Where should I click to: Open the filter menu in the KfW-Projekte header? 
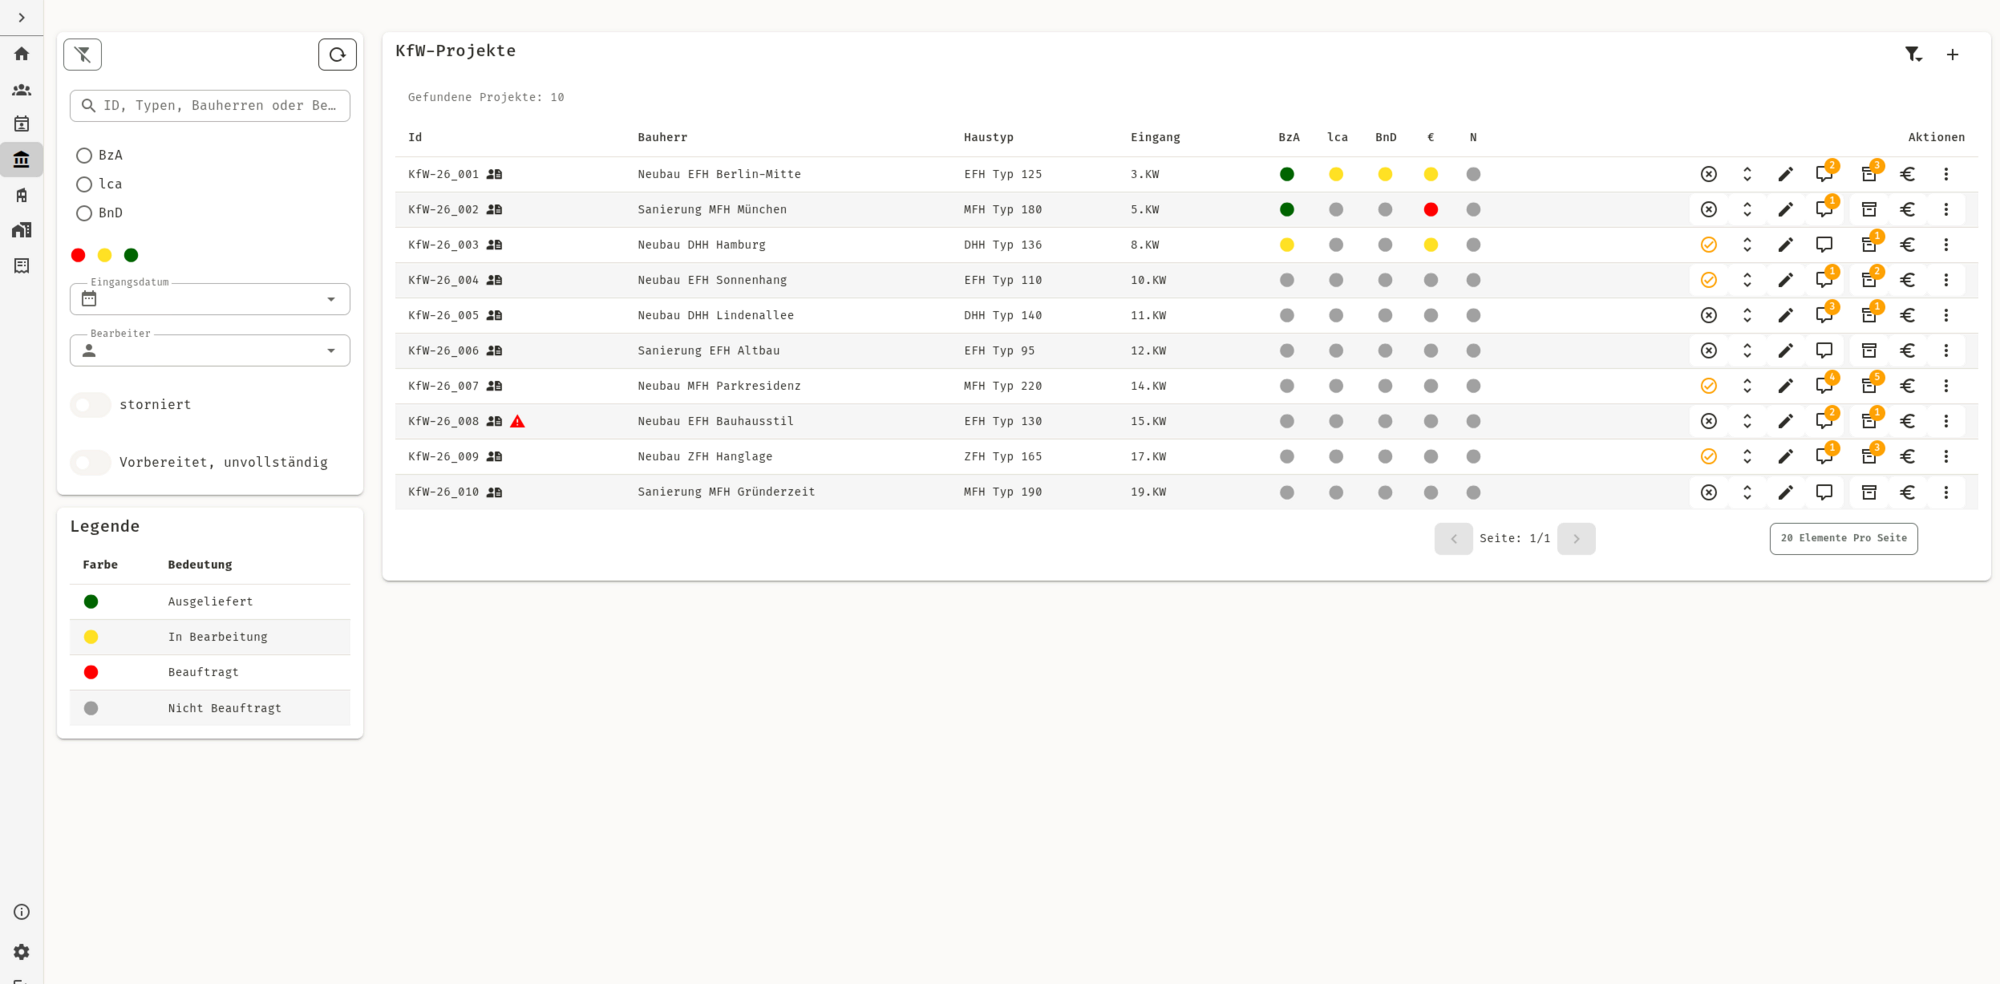pyautogui.click(x=1913, y=55)
